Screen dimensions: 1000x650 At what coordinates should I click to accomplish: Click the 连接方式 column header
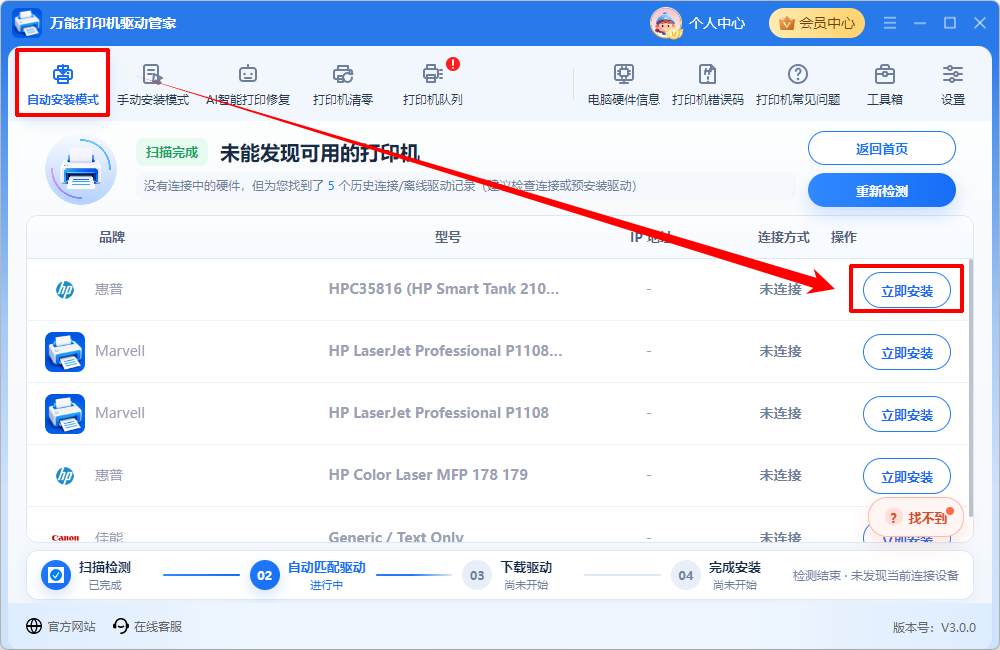pyautogui.click(x=783, y=237)
